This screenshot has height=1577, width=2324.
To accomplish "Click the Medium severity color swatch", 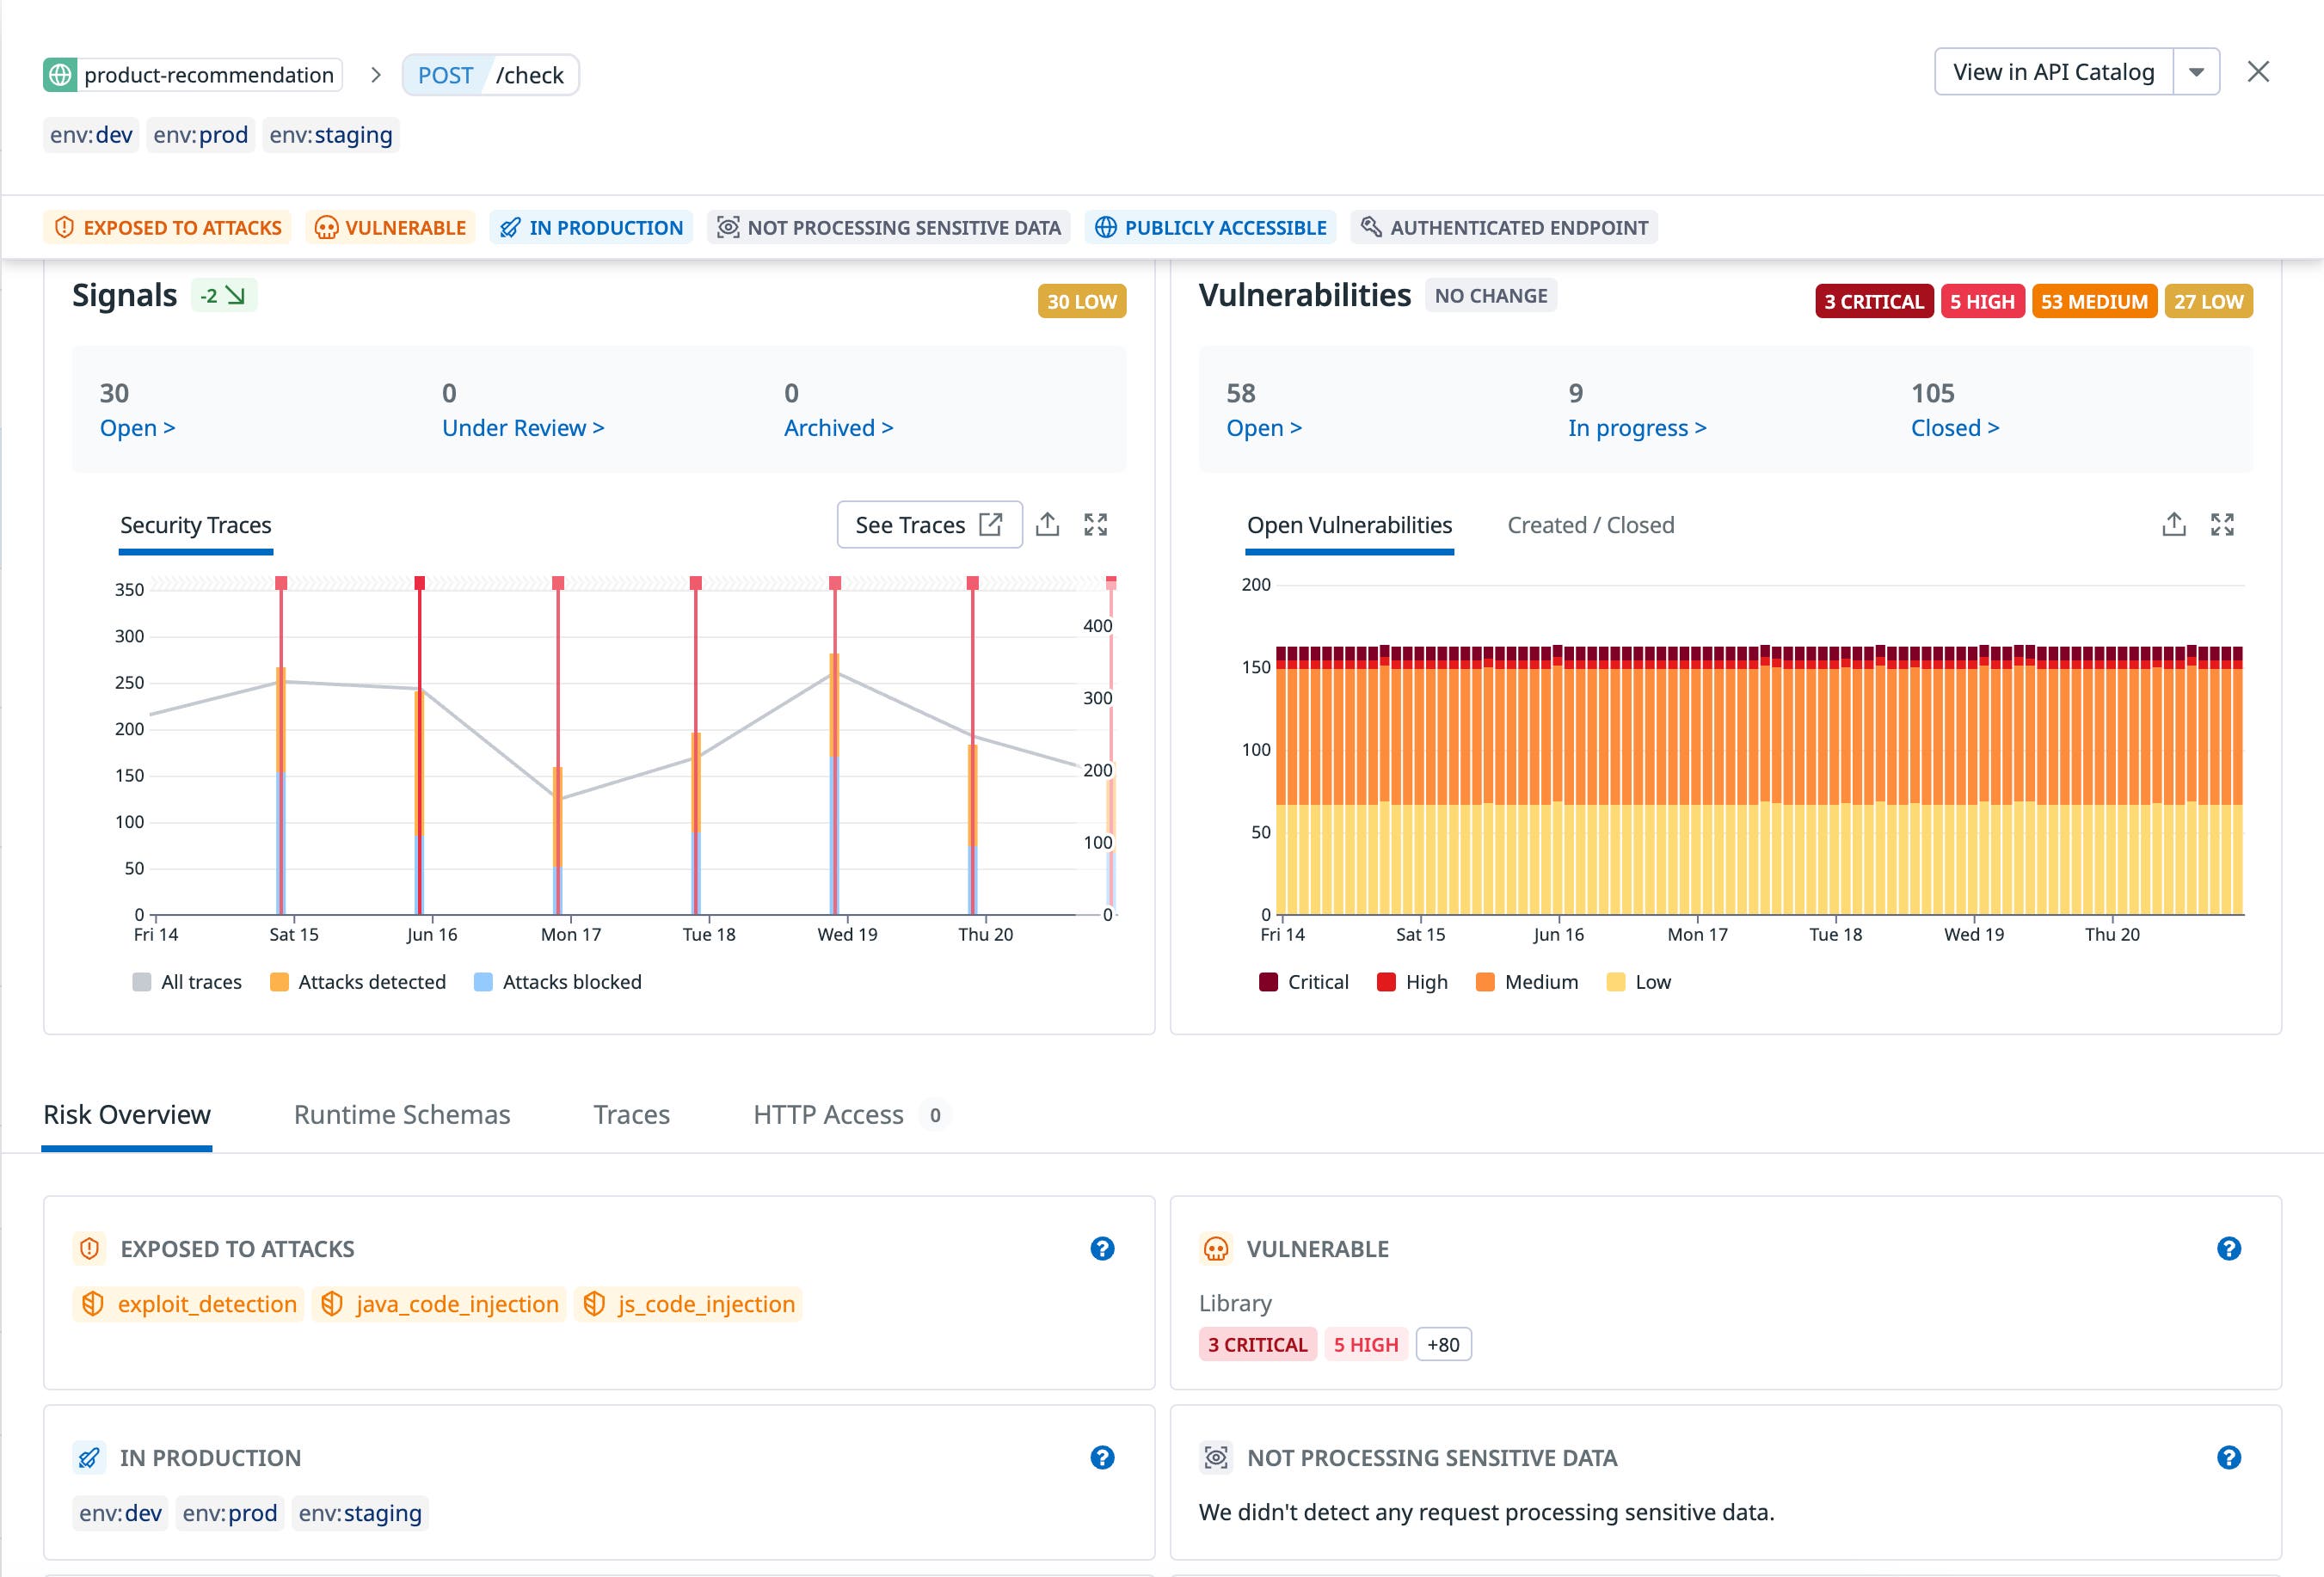I will [x=1486, y=982].
